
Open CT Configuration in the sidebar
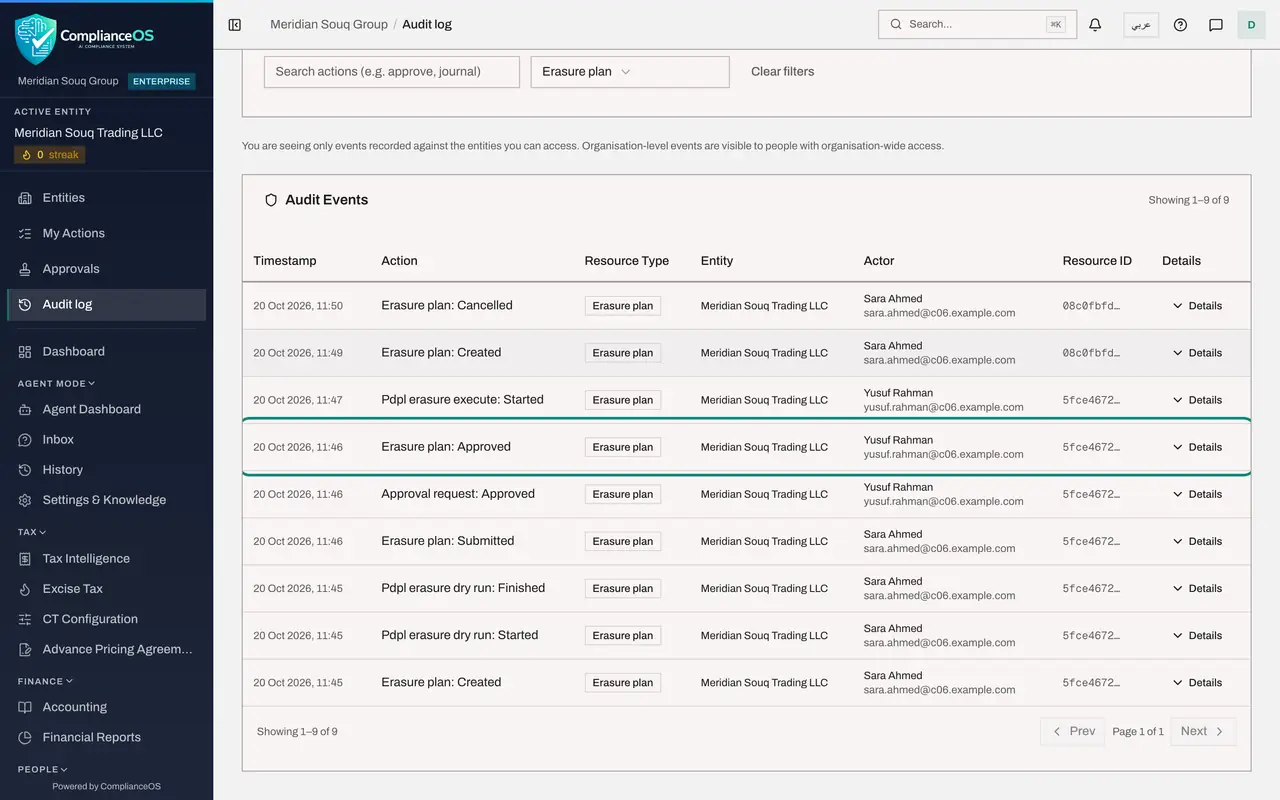point(106,619)
